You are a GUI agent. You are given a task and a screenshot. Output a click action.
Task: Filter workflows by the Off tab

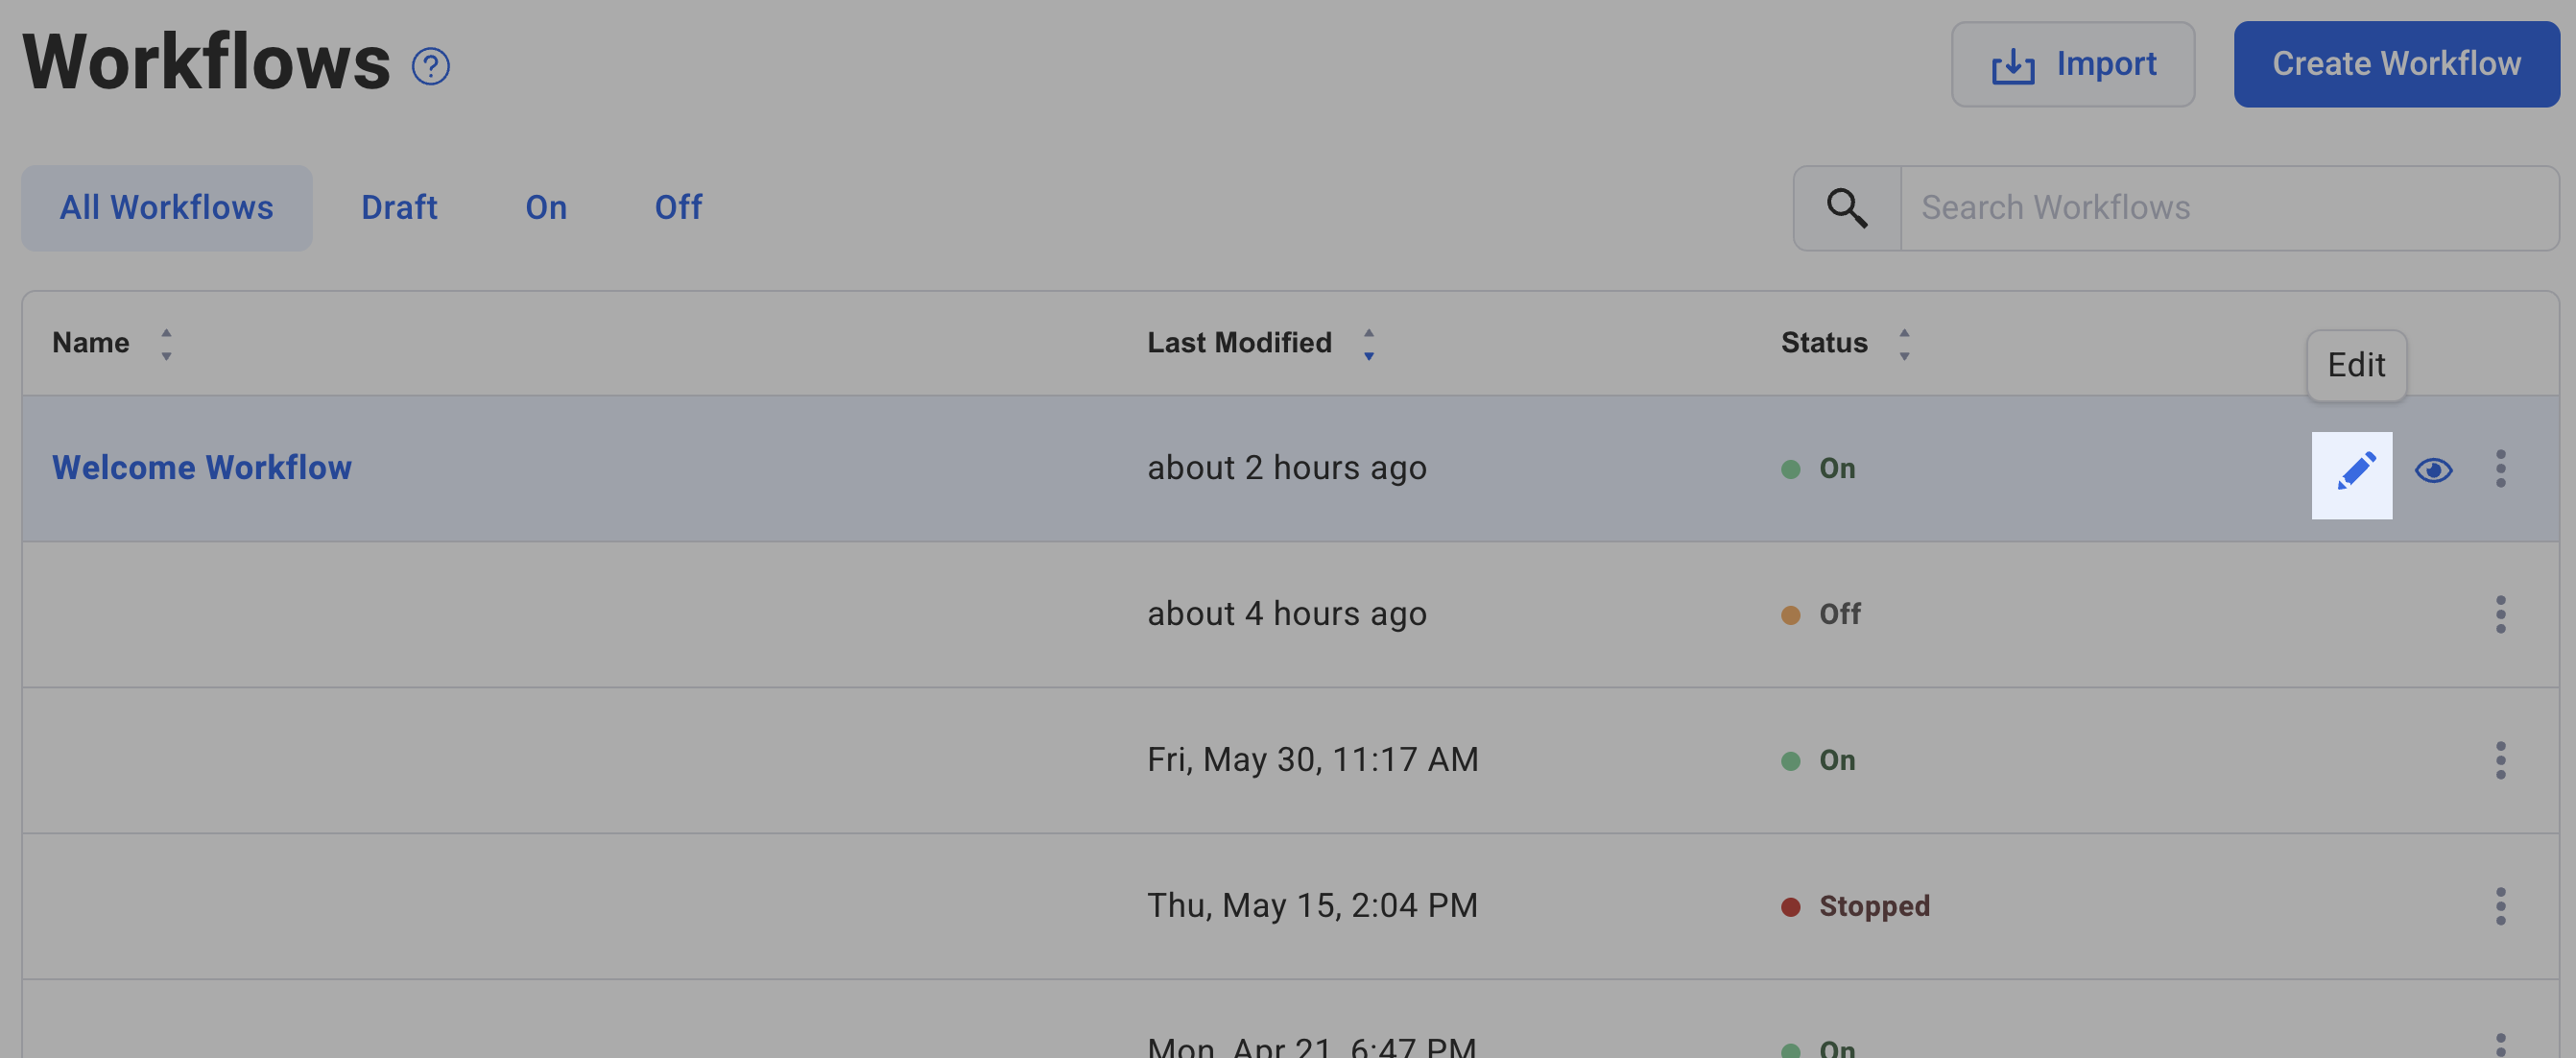(x=678, y=208)
